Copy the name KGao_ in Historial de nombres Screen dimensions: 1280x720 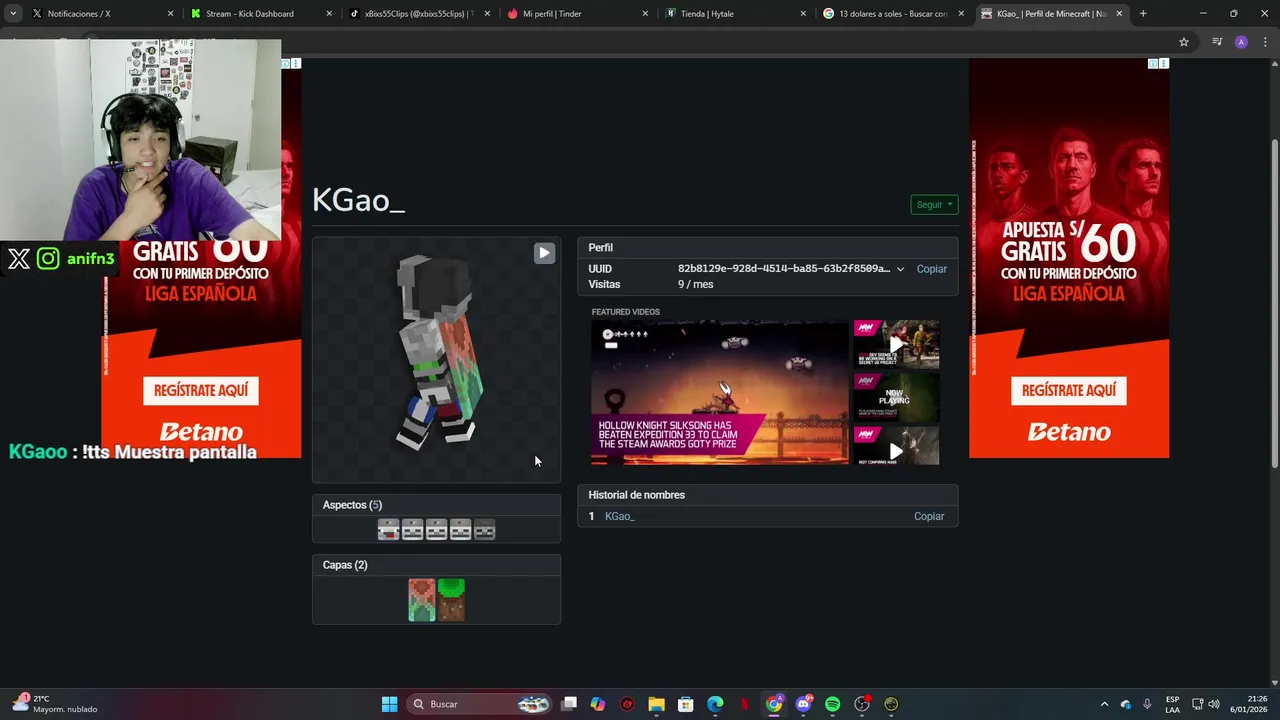pos(929,516)
